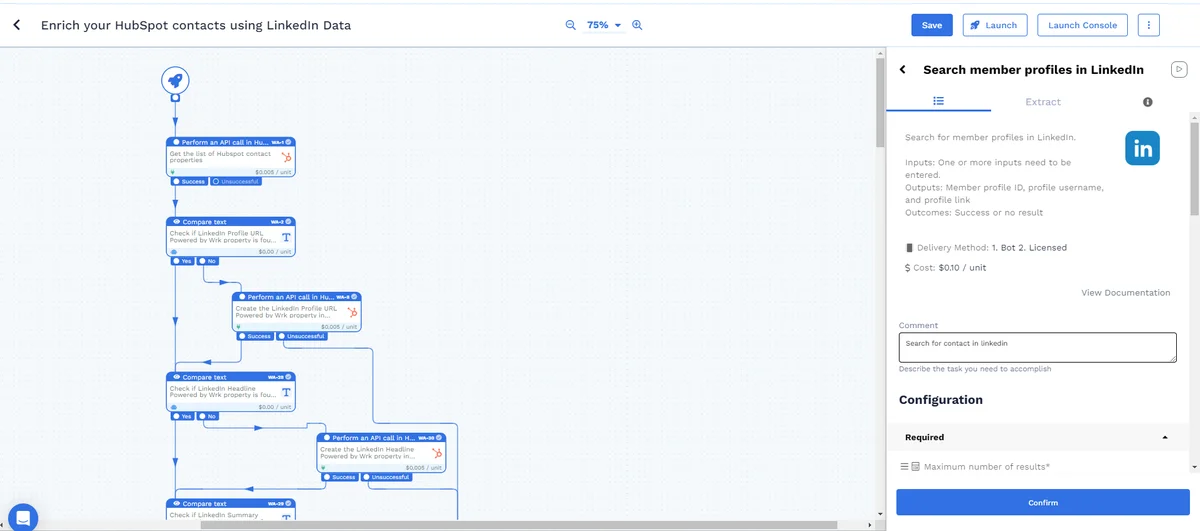Click the text T icon on WA-2 node
This screenshot has width=1200, height=531.
tap(286, 238)
